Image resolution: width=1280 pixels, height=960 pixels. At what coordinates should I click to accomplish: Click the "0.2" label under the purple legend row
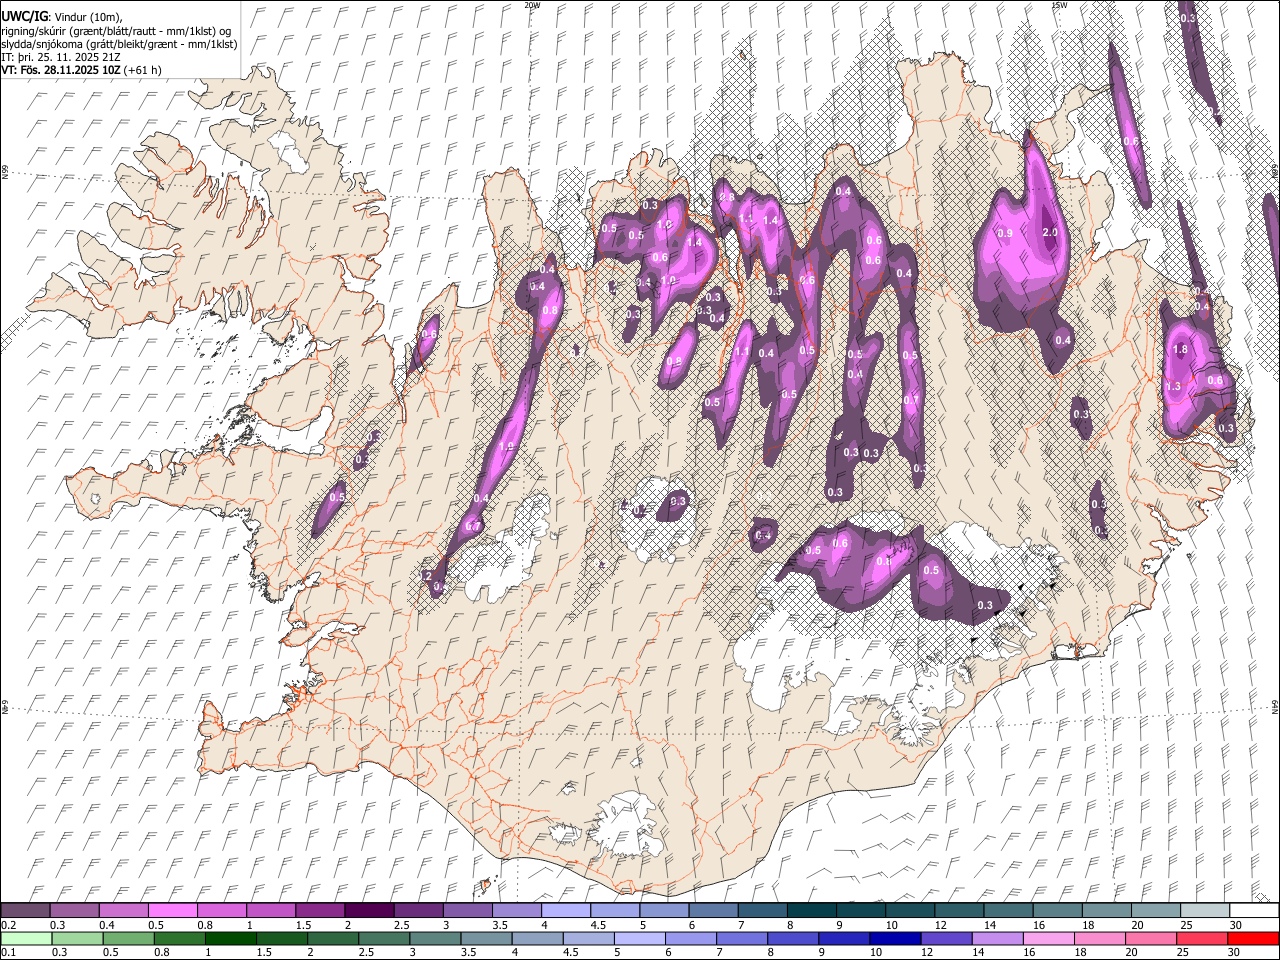[8, 925]
